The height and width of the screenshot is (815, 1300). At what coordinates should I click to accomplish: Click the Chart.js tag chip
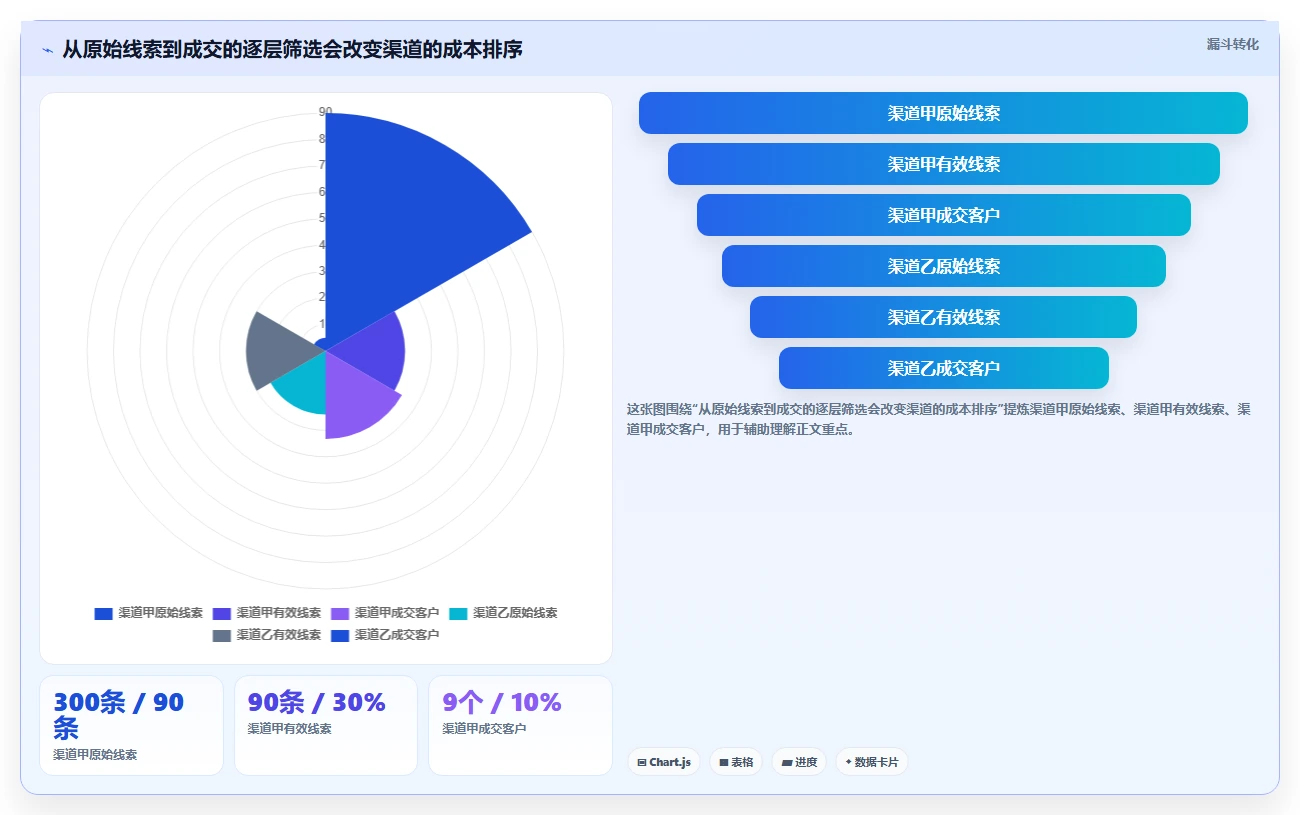pos(664,762)
